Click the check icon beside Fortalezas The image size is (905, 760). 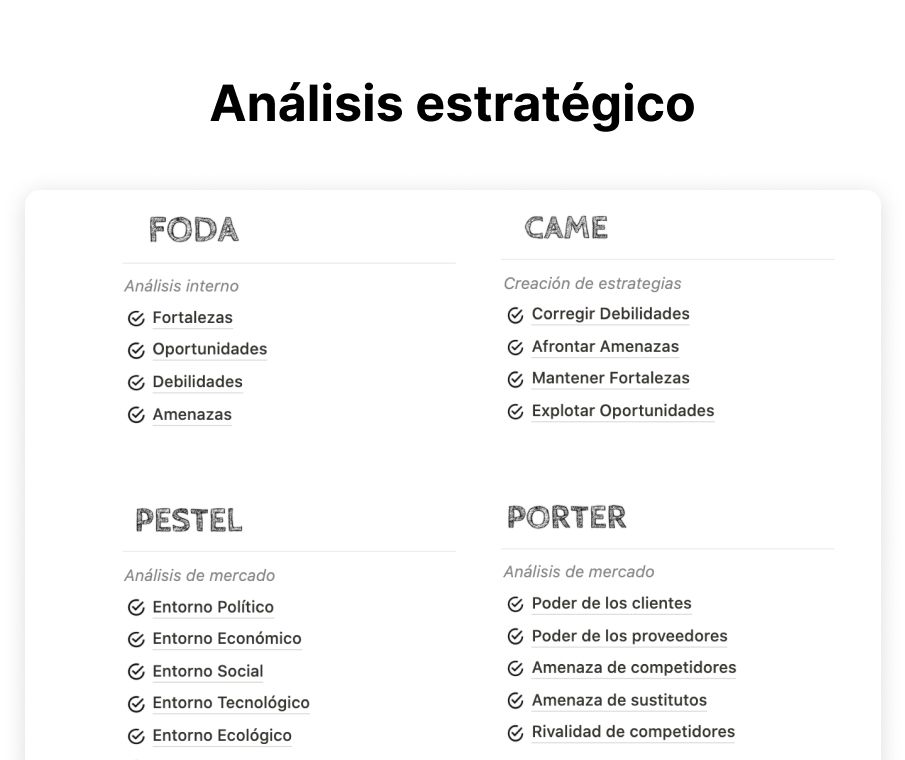136,319
